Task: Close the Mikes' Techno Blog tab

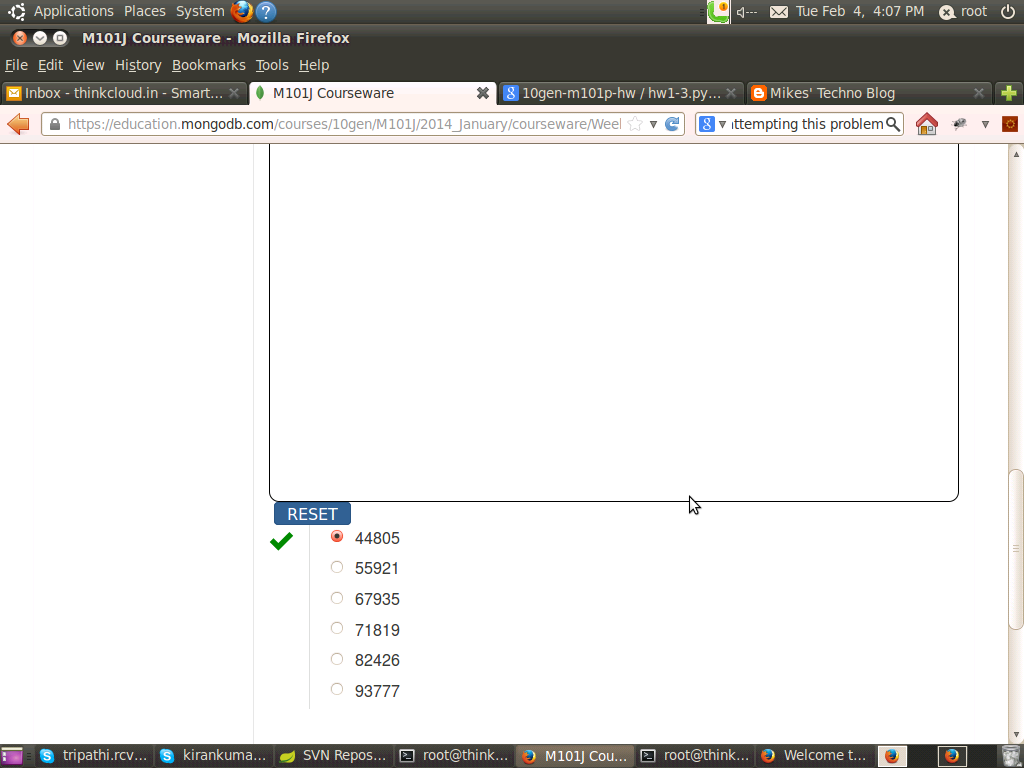Action: (978, 93)
